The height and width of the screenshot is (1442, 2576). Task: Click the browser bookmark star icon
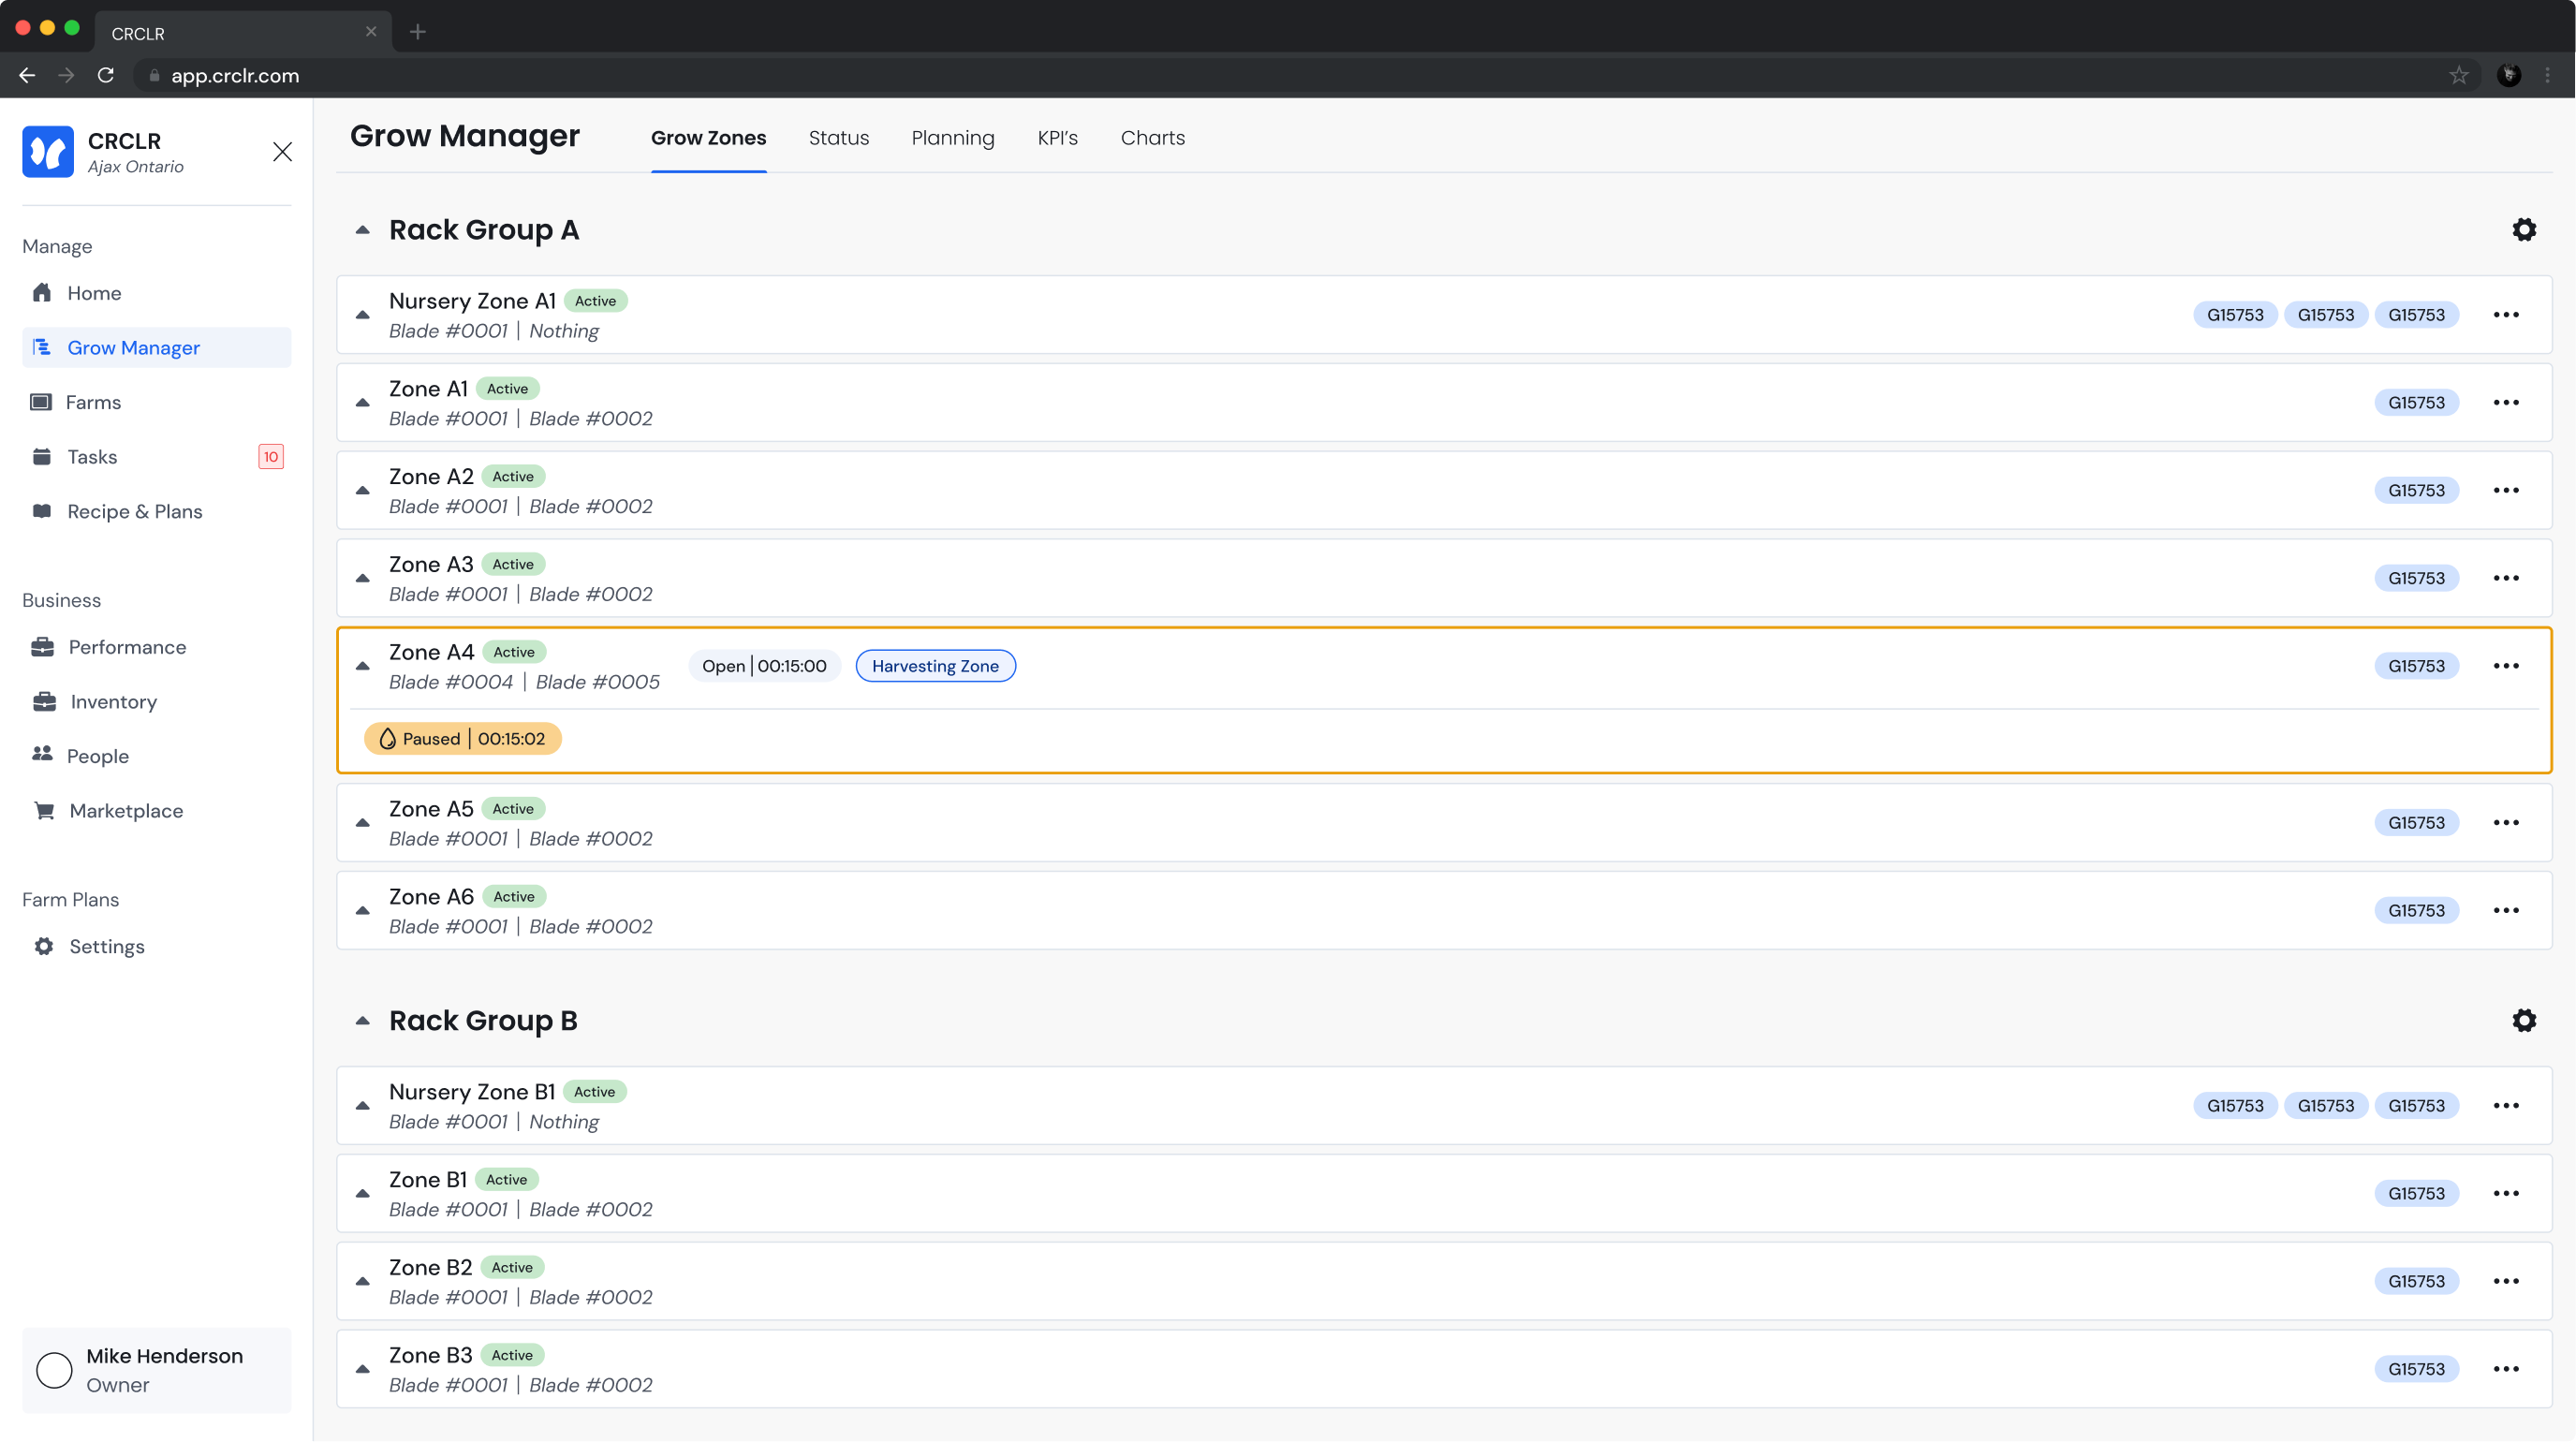[2458, 75]
